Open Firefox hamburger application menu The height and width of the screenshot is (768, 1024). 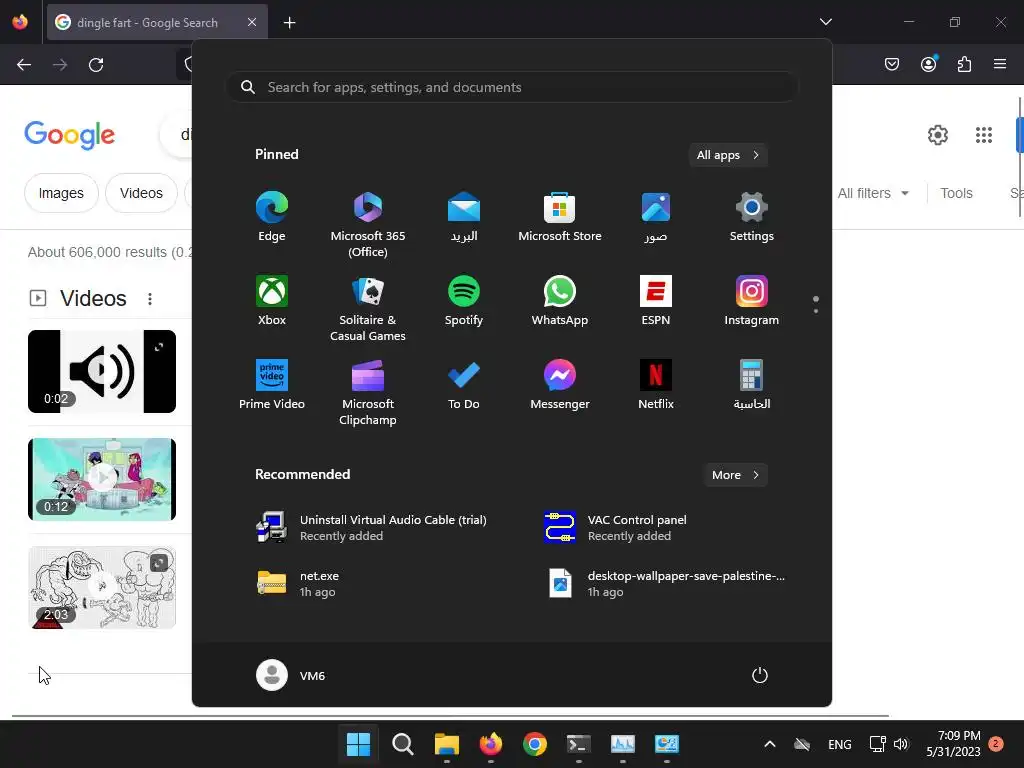(x=1000, y=64)
